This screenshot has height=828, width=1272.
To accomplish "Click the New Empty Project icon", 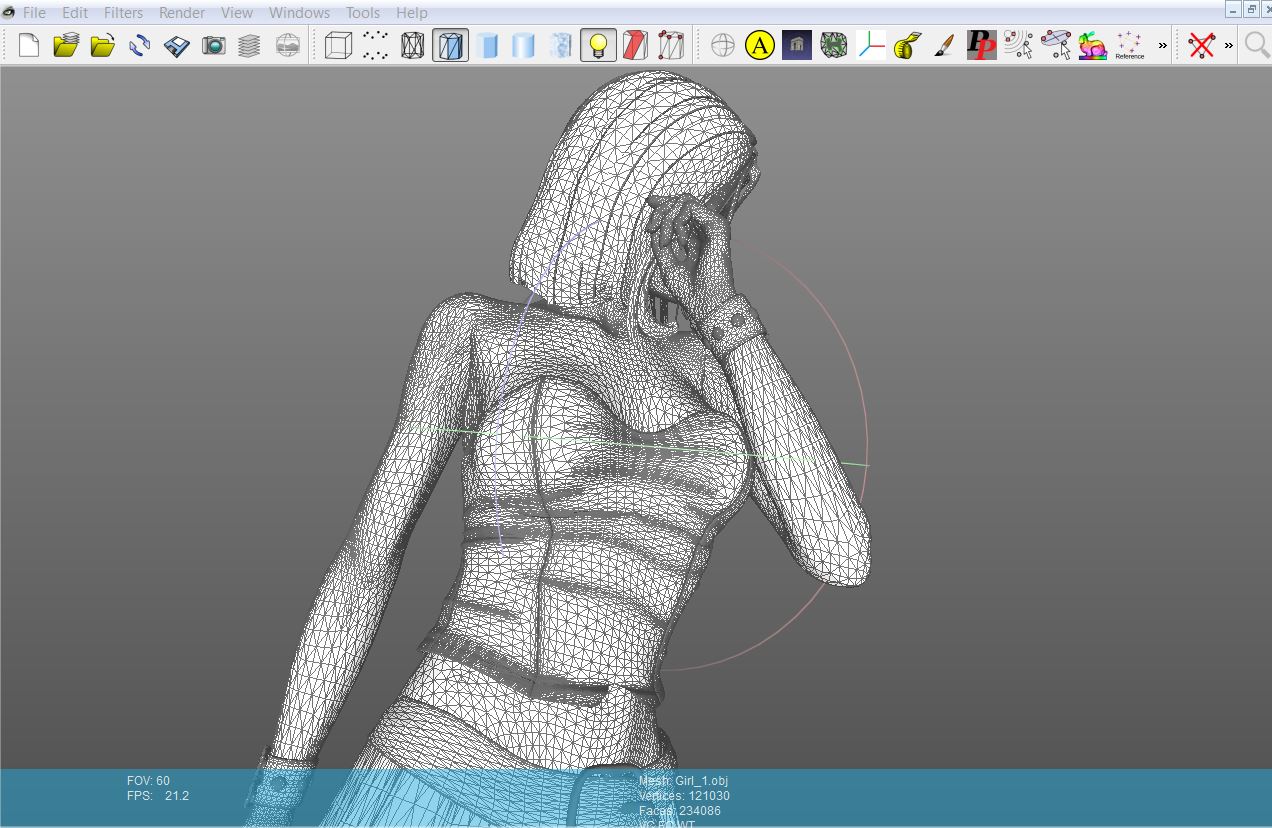I will [29, 45].
